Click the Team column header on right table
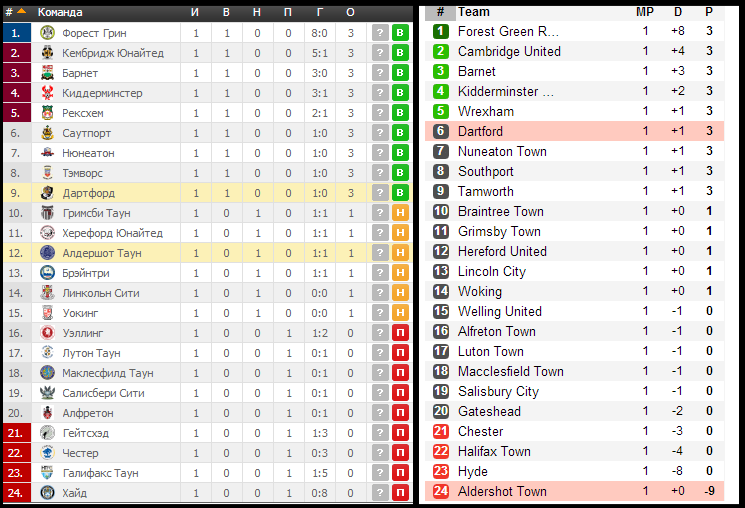This screenshot has width=745, height=508. (x=473, y=12)
